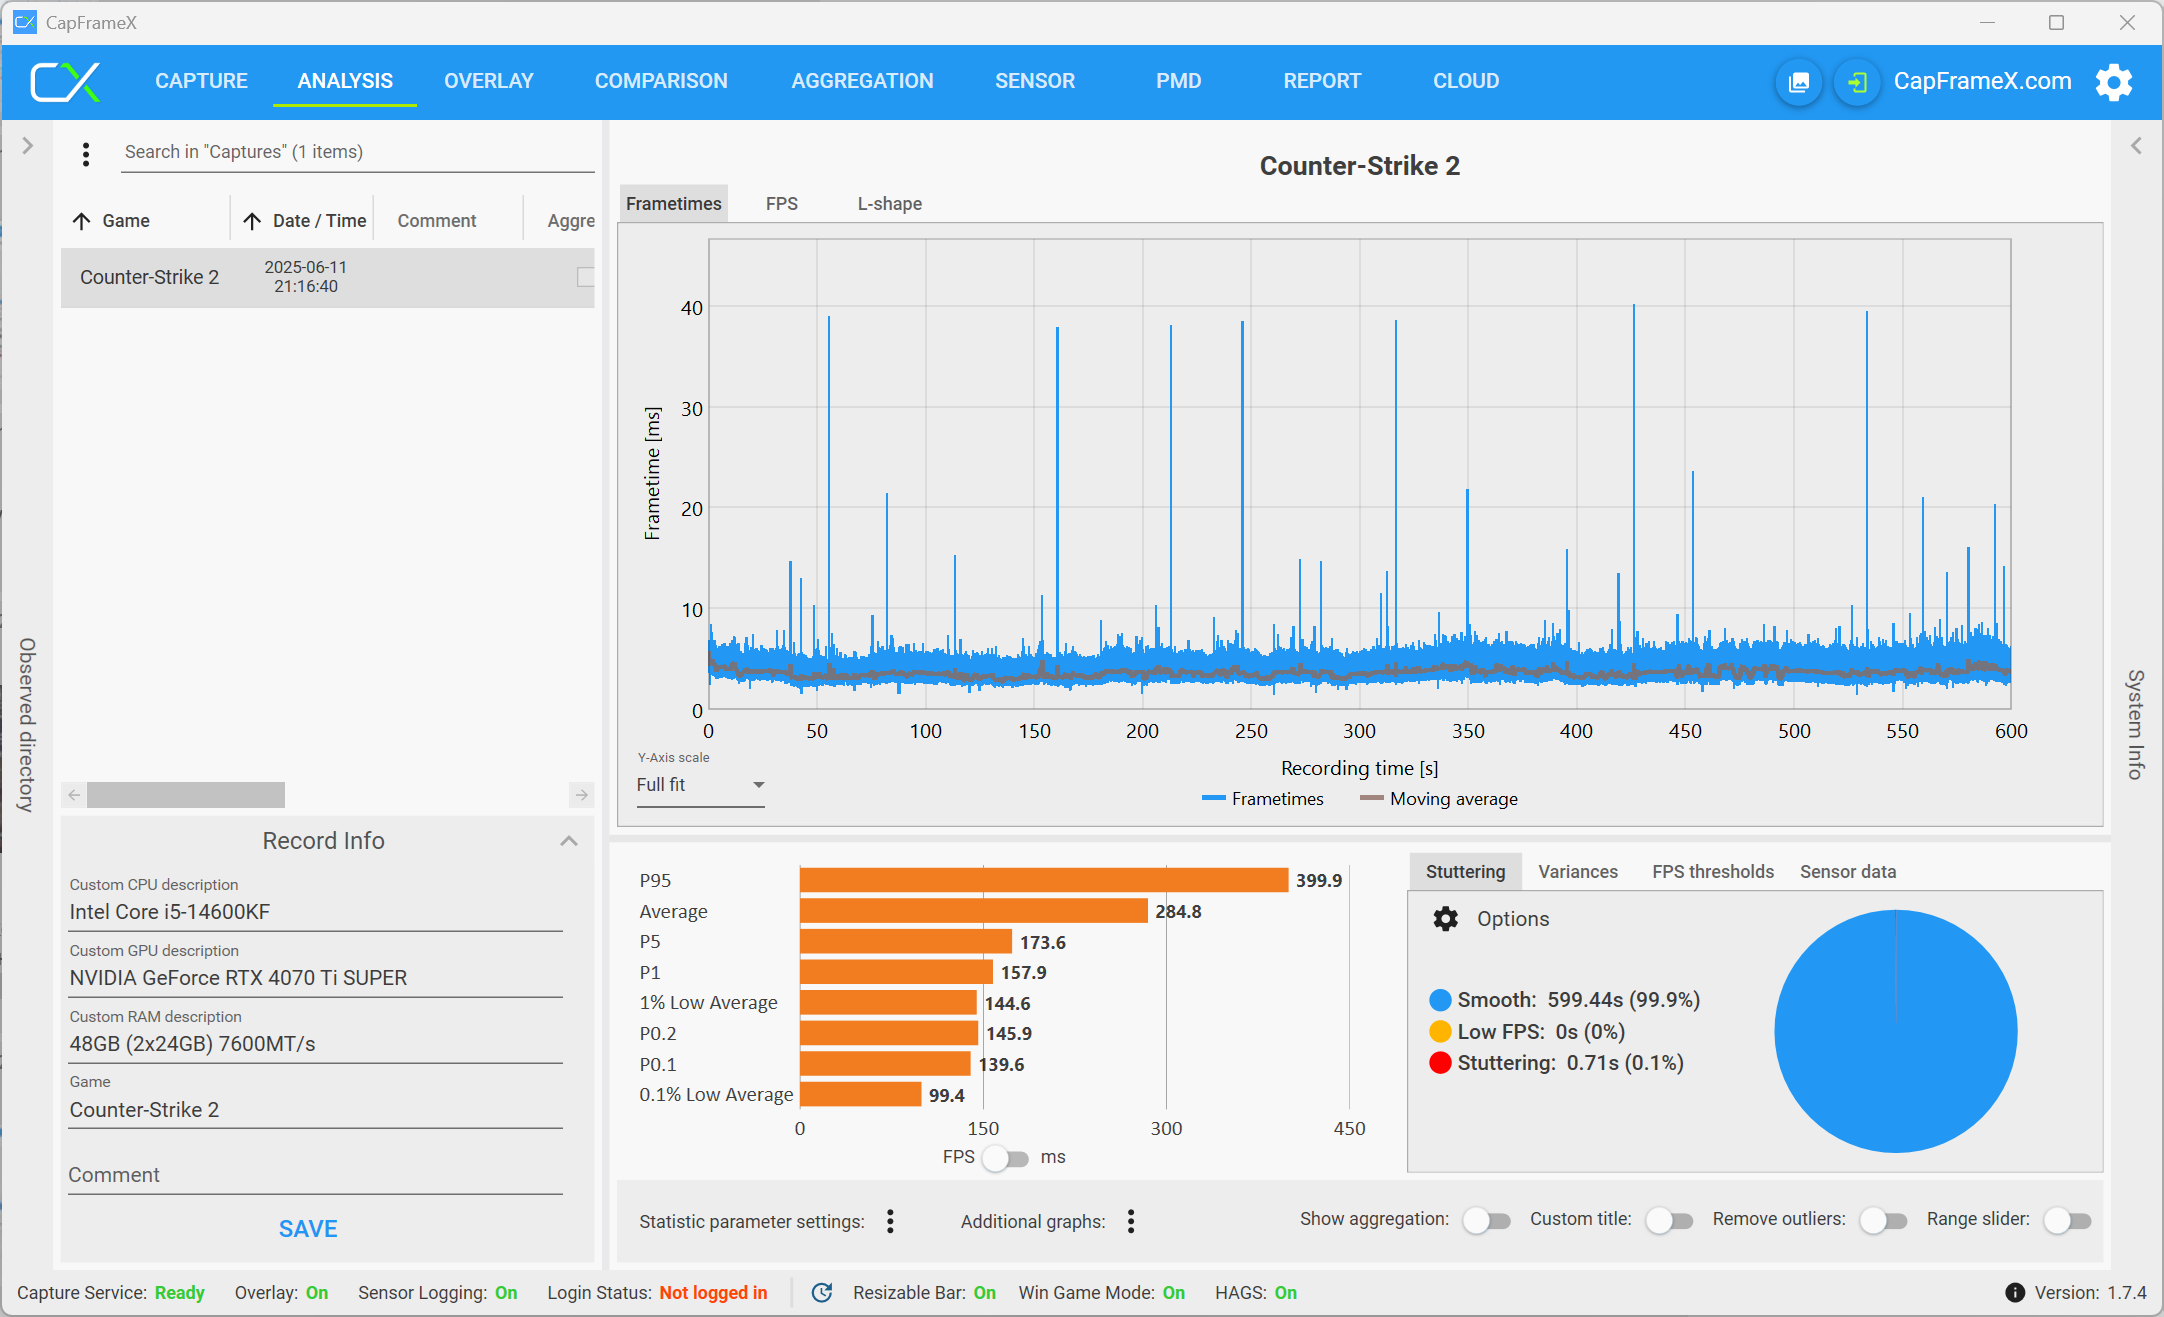Edit the Custom RAM description field
This screenshot has width=2164, height=1317.
[315, 1044]
